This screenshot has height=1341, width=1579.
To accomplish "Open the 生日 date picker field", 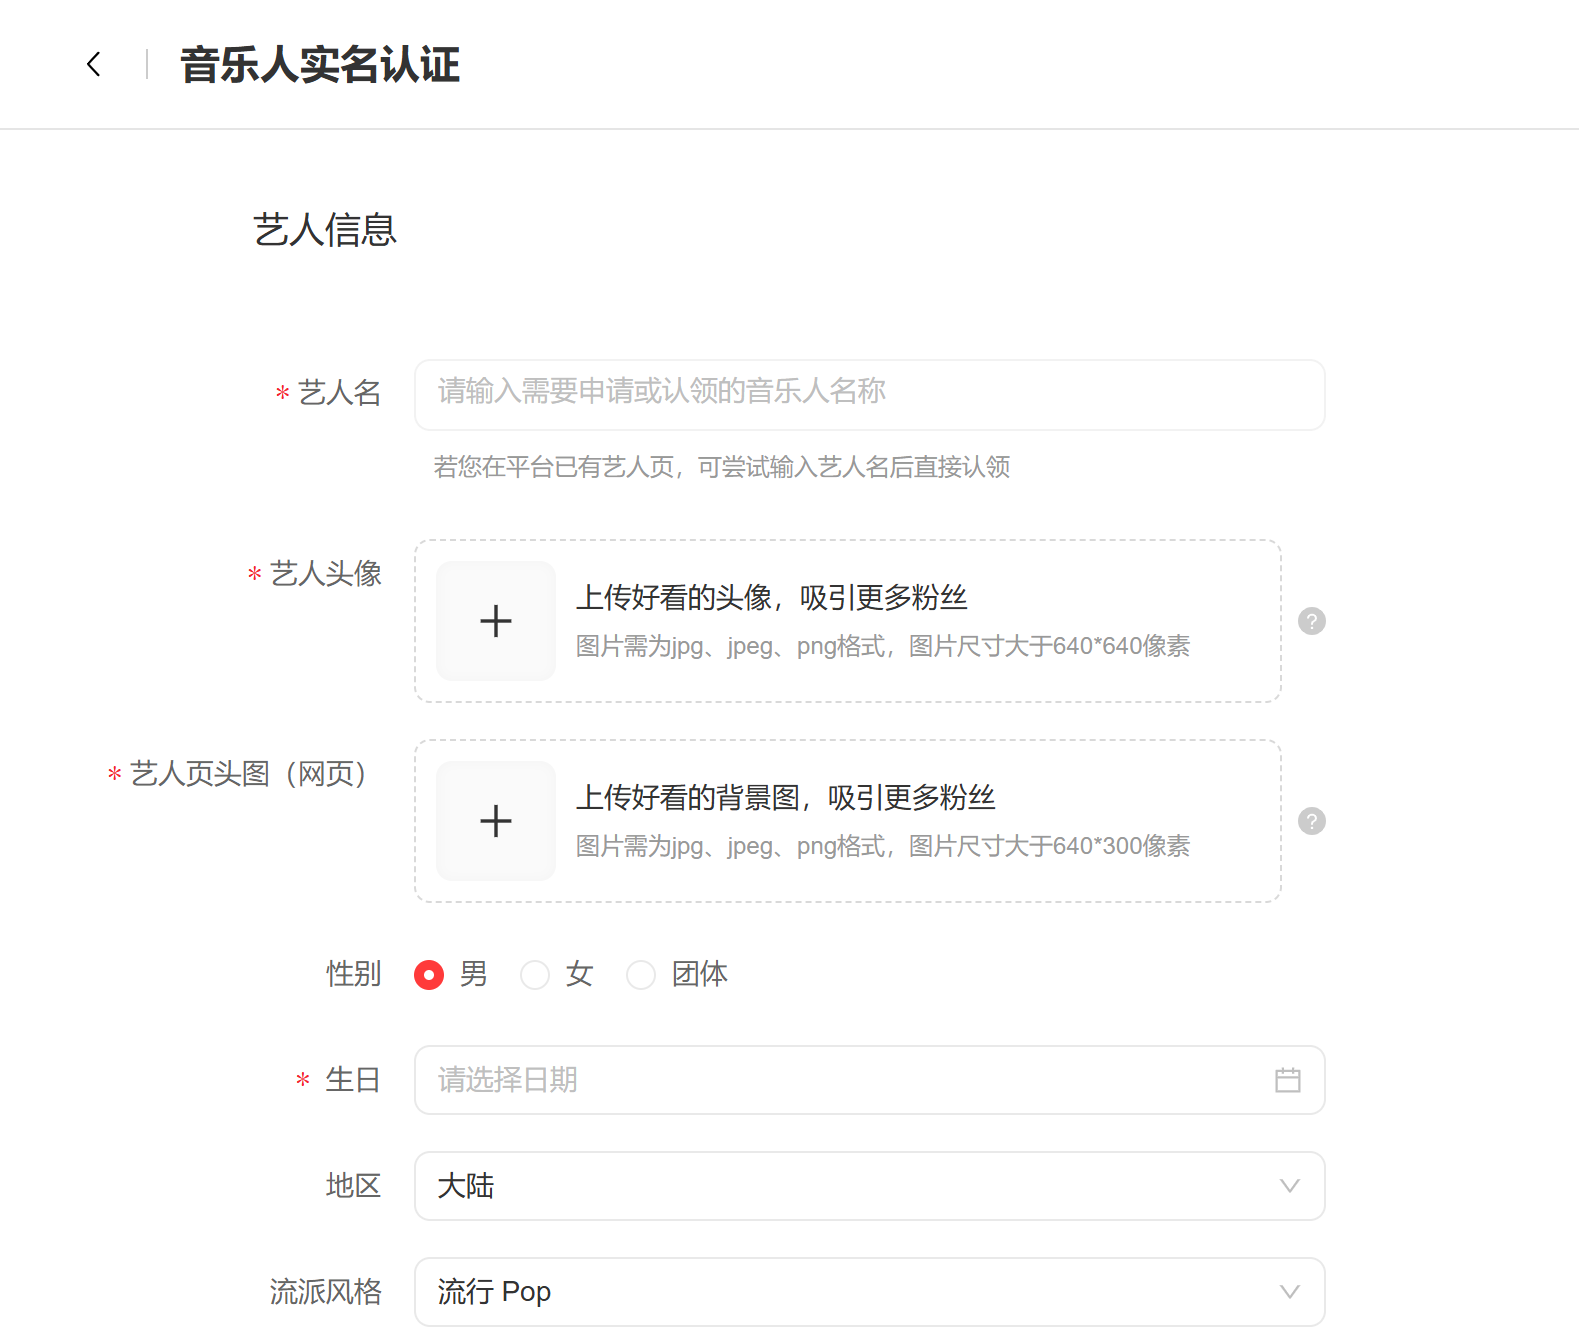I will 840,1080.
